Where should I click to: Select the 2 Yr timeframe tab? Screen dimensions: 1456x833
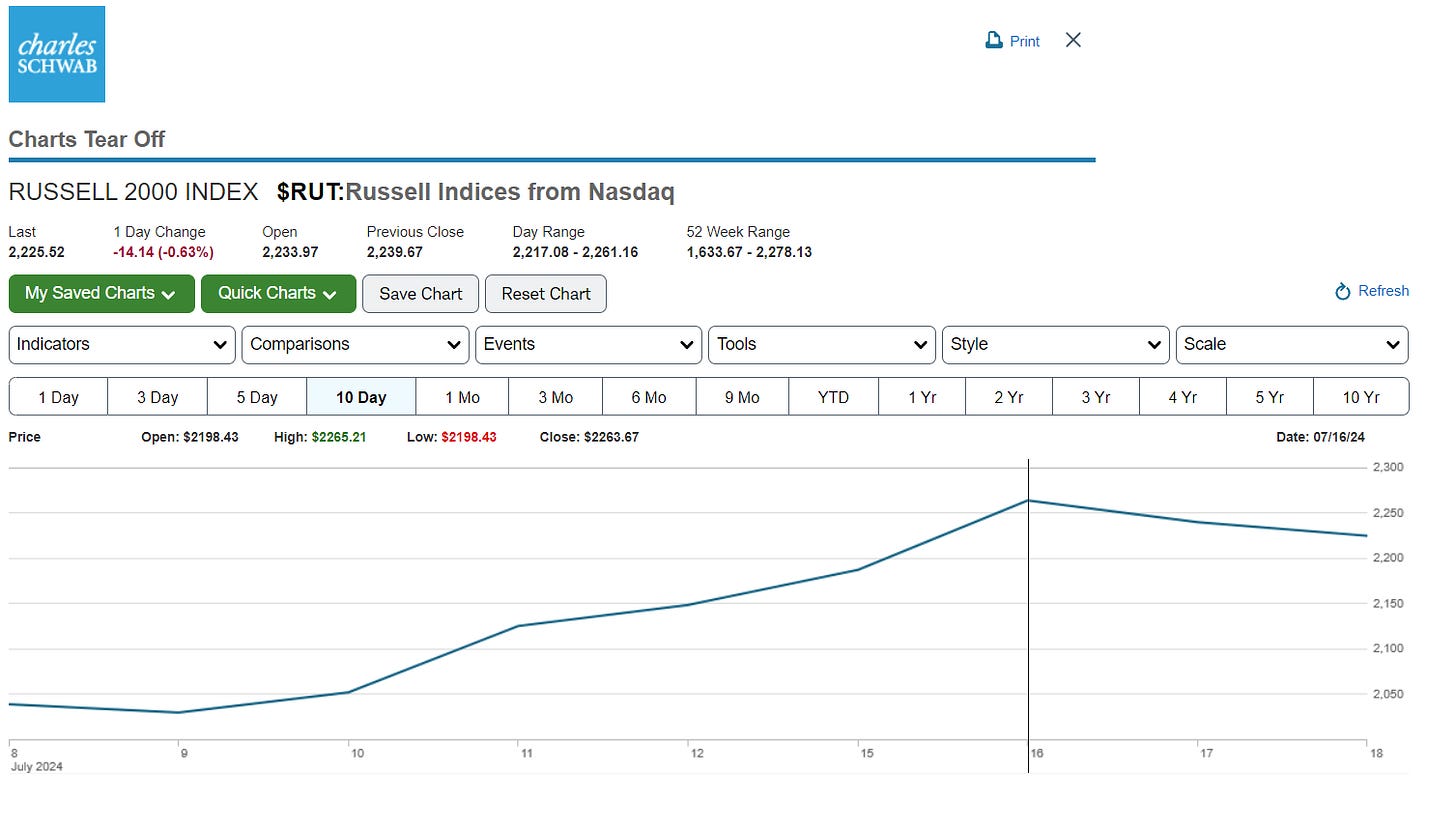[x=1009, y=397]
